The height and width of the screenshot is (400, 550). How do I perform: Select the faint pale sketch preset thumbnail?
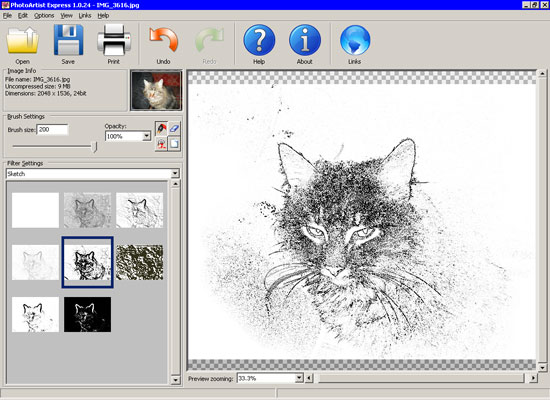(x=35, y=262)
